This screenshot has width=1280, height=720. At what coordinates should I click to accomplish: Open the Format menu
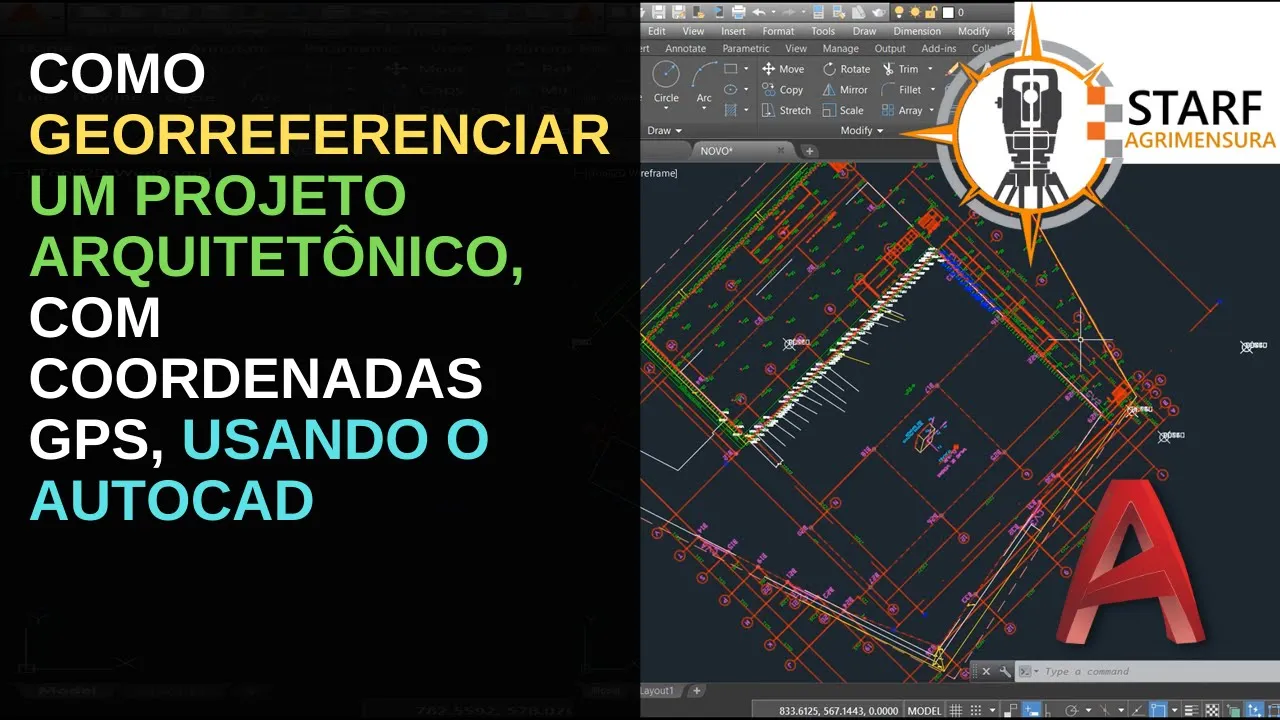coord(778,31)
